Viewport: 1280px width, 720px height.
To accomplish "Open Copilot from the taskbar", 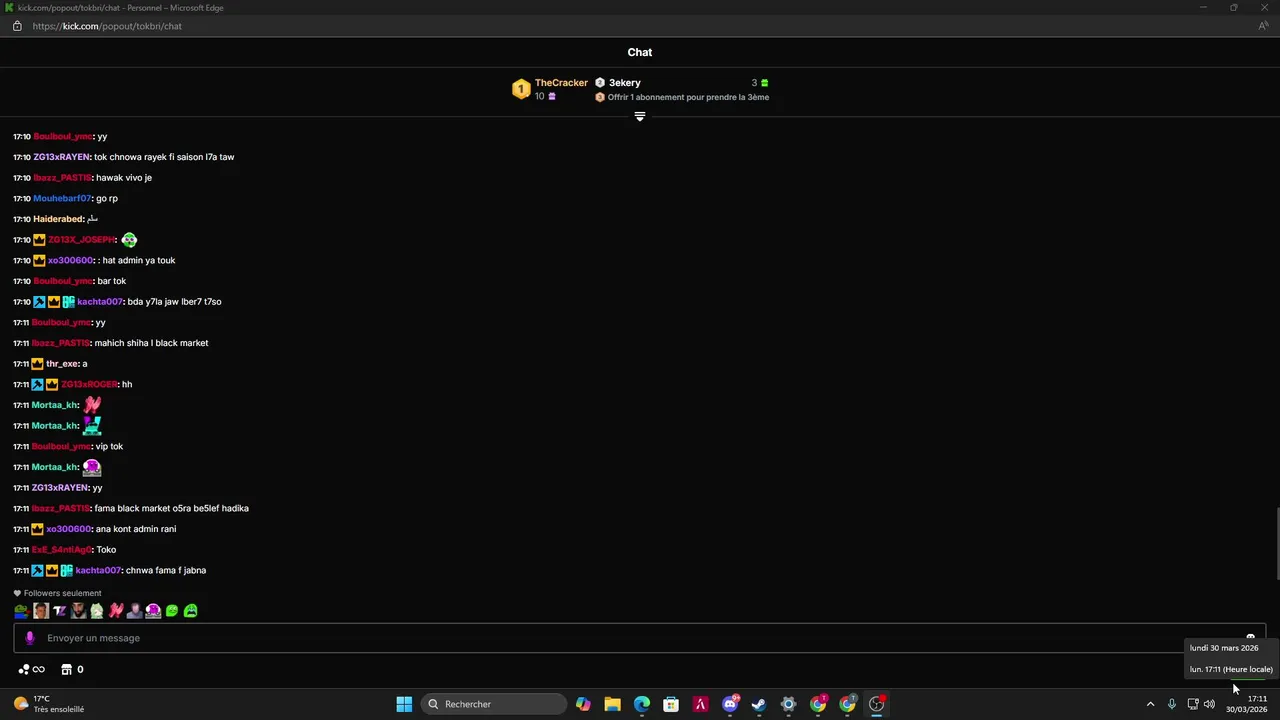I will tap(583, 704).
